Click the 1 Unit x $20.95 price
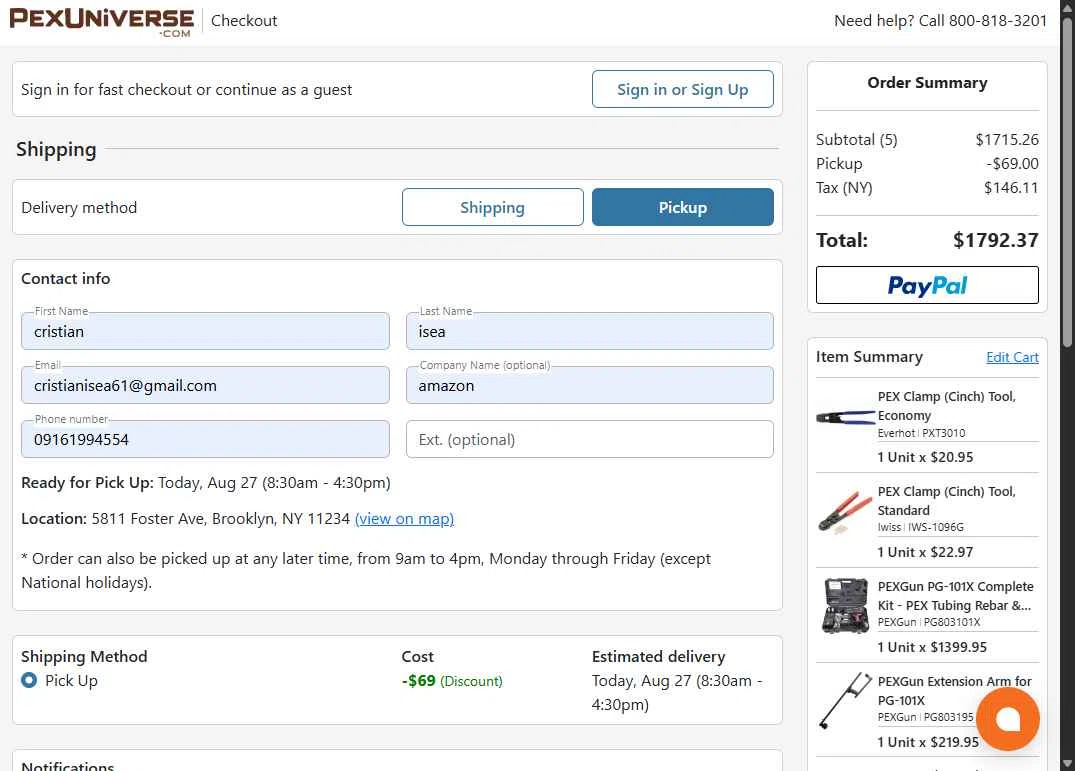The image size is (1075, 771). point(925,458)
